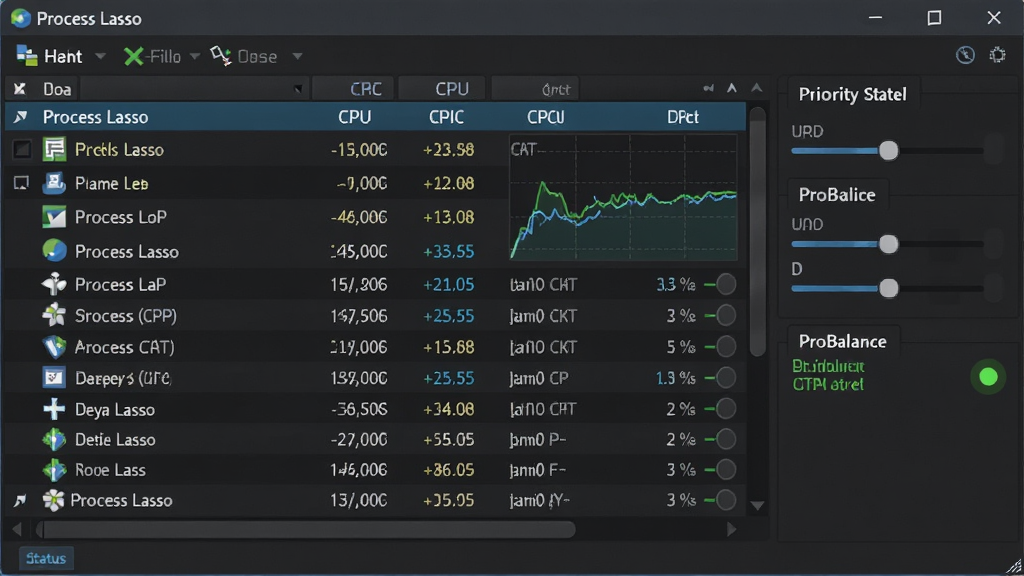Open the dropdown arrow next to Fillo
The height and width of the screenshot is (576, 1024).
195,57
